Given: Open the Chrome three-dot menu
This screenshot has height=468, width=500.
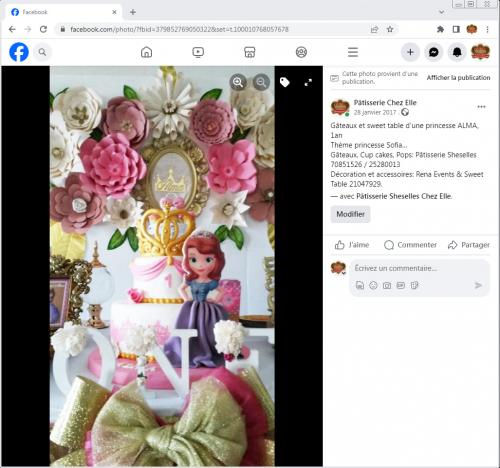Looking at the screenshot, I should pyautogui.click(x=487, y=29).
